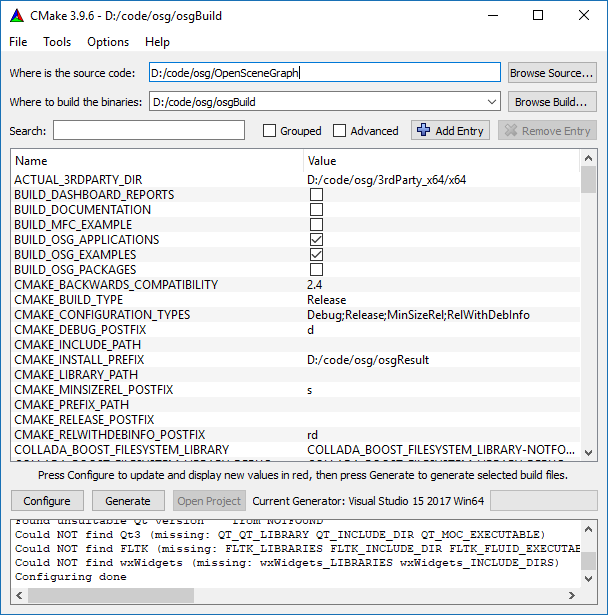Click 'Could NOT find FLTK' log line

coord(297,548)
